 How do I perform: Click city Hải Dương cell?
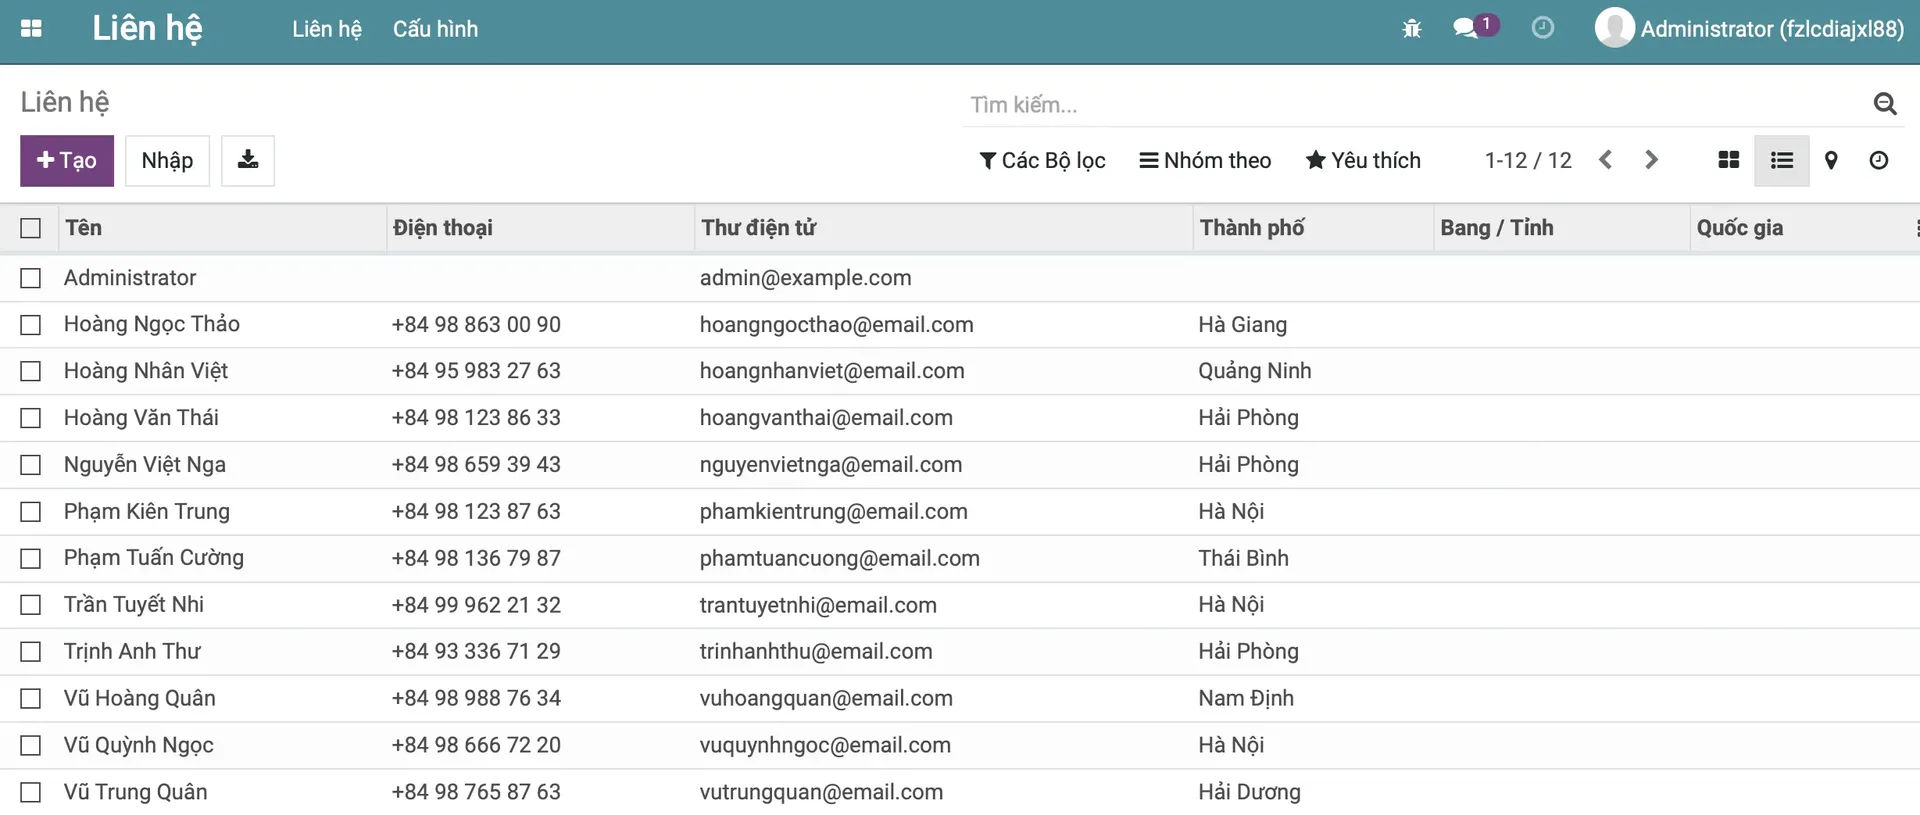coord(1250,792)
